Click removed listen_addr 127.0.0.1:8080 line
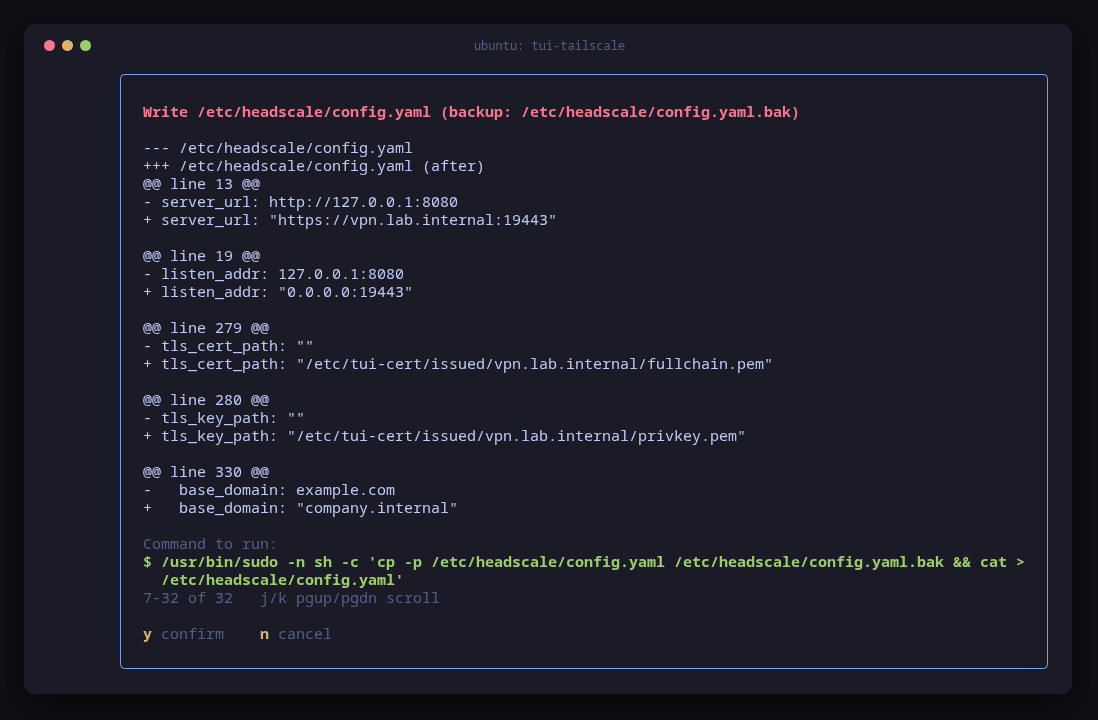Screen dimensions: 1098x720 pos(273,274)
